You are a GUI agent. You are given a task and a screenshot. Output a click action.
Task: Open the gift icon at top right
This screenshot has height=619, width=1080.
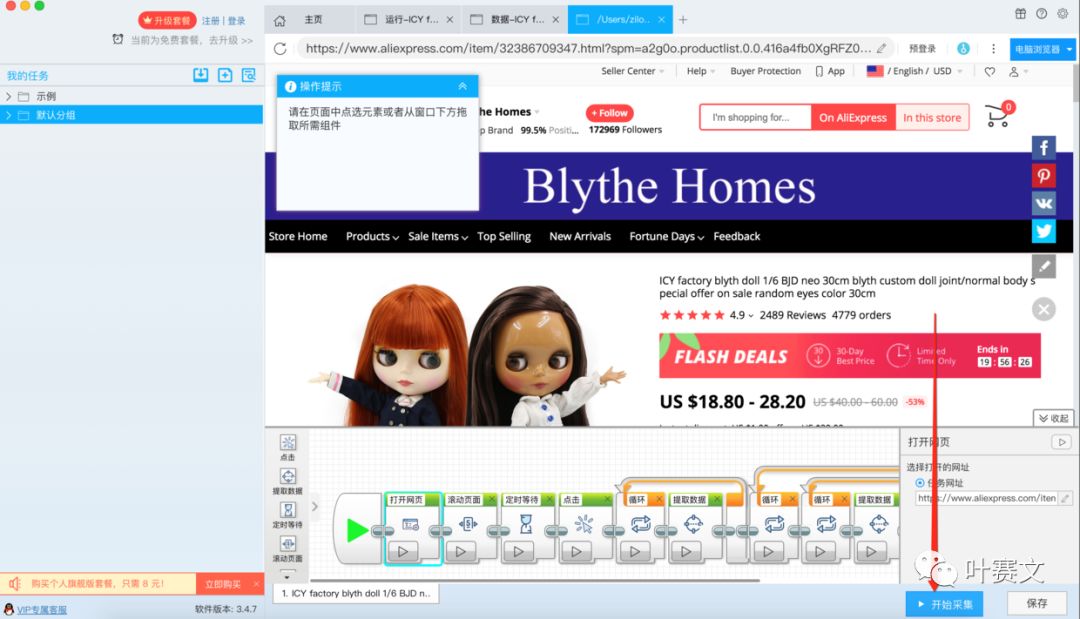coord(1020,13)
